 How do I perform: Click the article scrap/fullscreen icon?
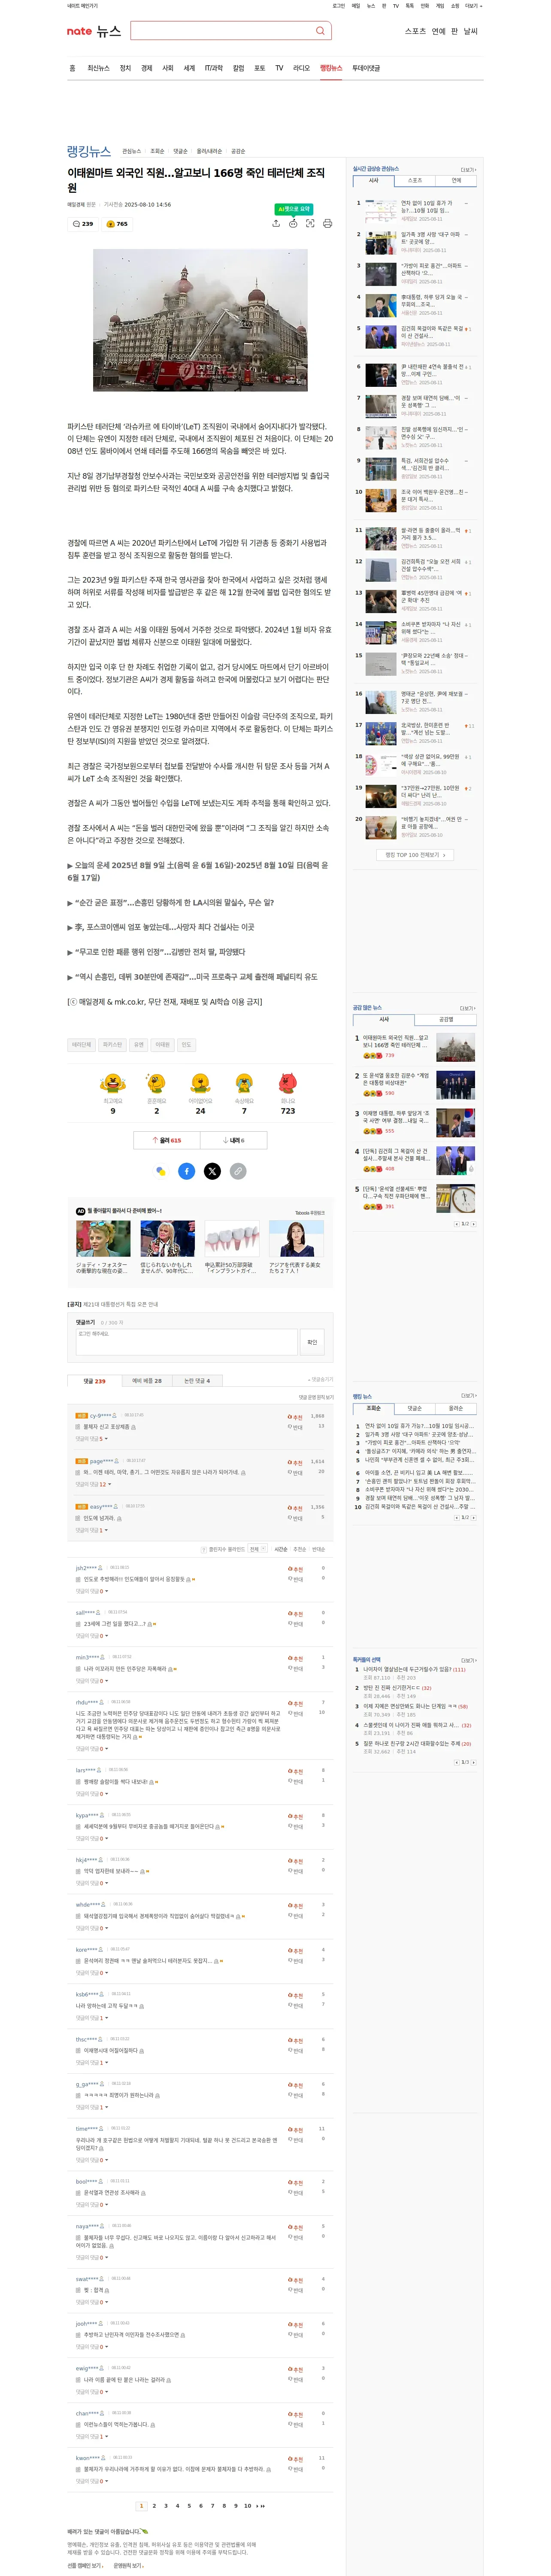[x=310, y=223]
